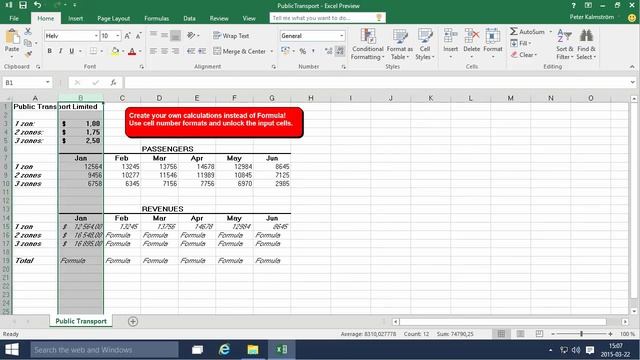Click the decrease indent icon
640x360 pixels.
(191, 51)
